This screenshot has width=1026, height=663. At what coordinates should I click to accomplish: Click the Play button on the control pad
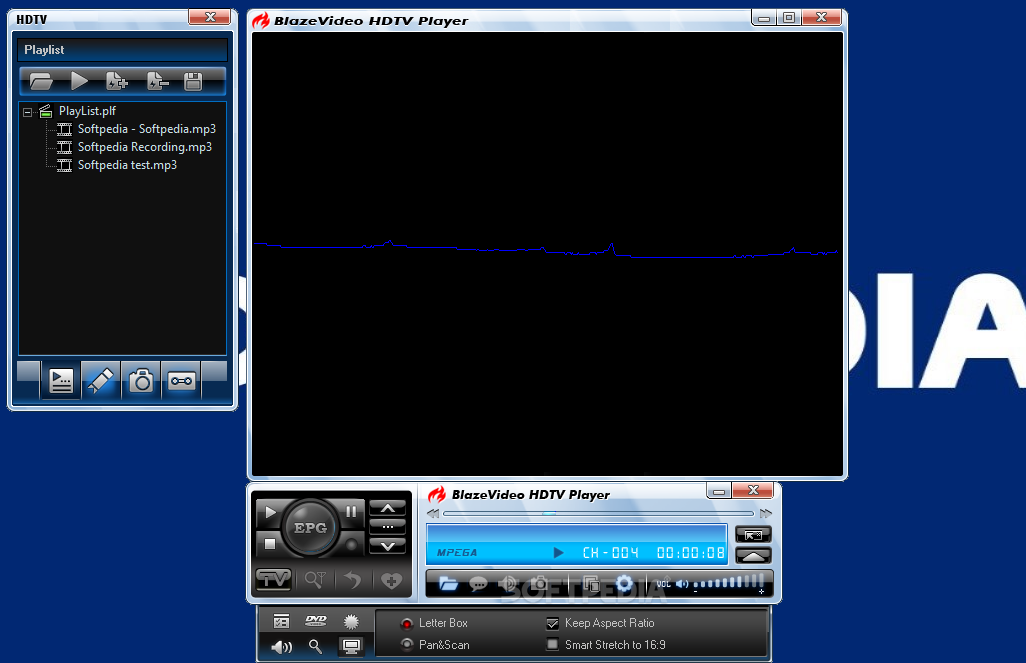(x=270, y=512)
